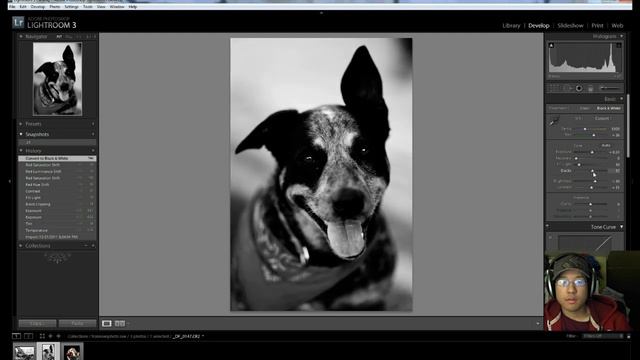
Task: Go back using filmstrip left arrow
Action: tap(51, 336)
